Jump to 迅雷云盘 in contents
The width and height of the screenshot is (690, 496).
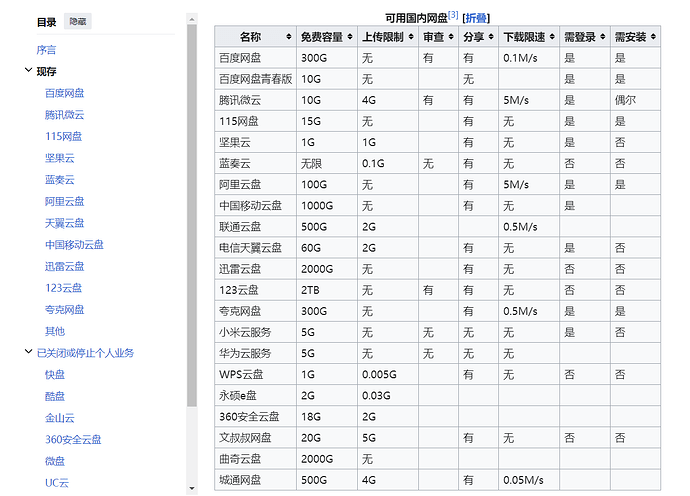pyautogui.click(x=65, y=266)
